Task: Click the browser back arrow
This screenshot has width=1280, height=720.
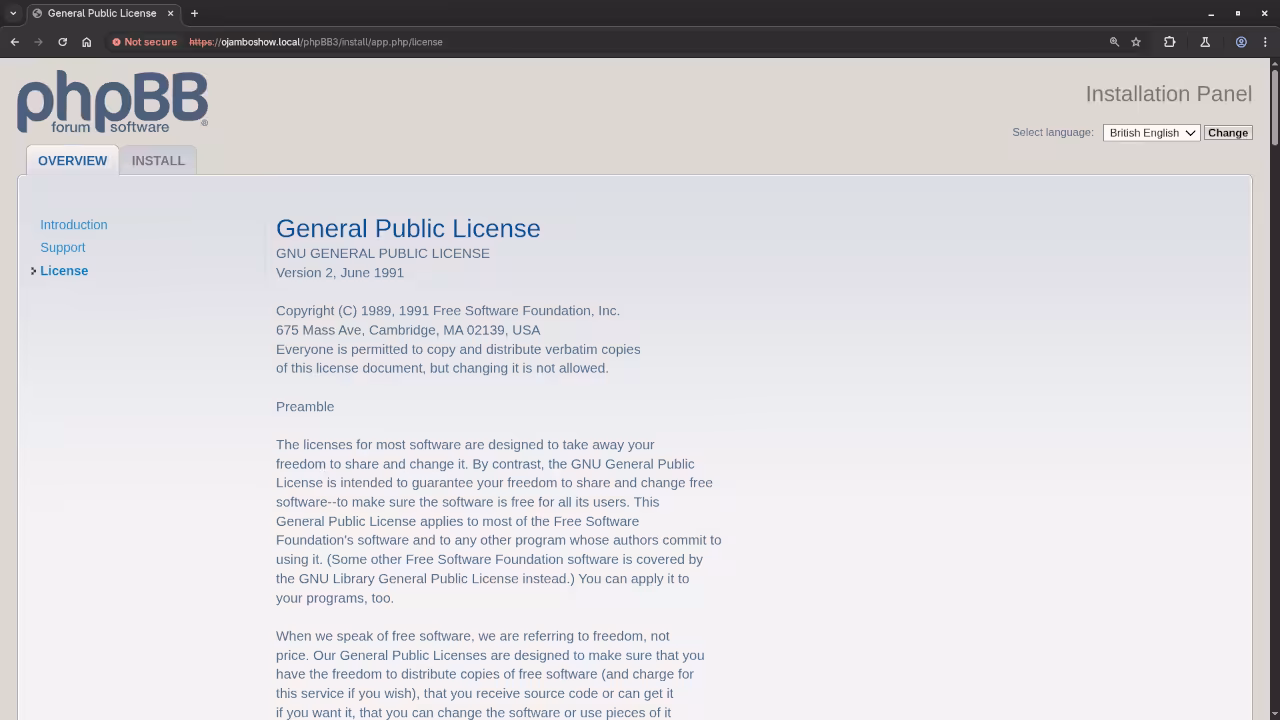Action: click(15, 42)
